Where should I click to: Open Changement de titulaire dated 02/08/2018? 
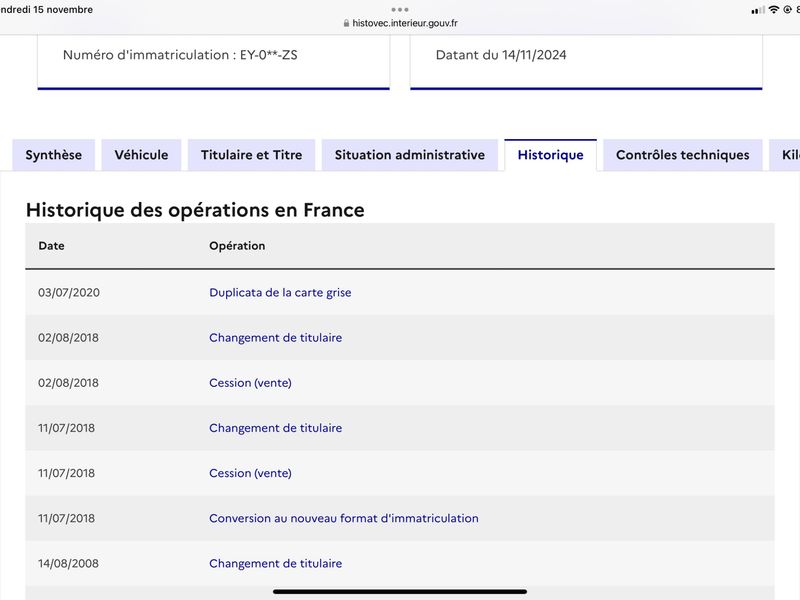(276, 338)
